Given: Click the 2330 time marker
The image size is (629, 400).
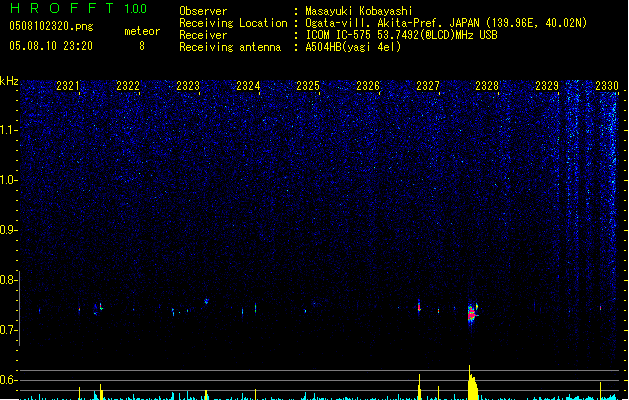Looking at the screenshot, I should pos(607,86).
